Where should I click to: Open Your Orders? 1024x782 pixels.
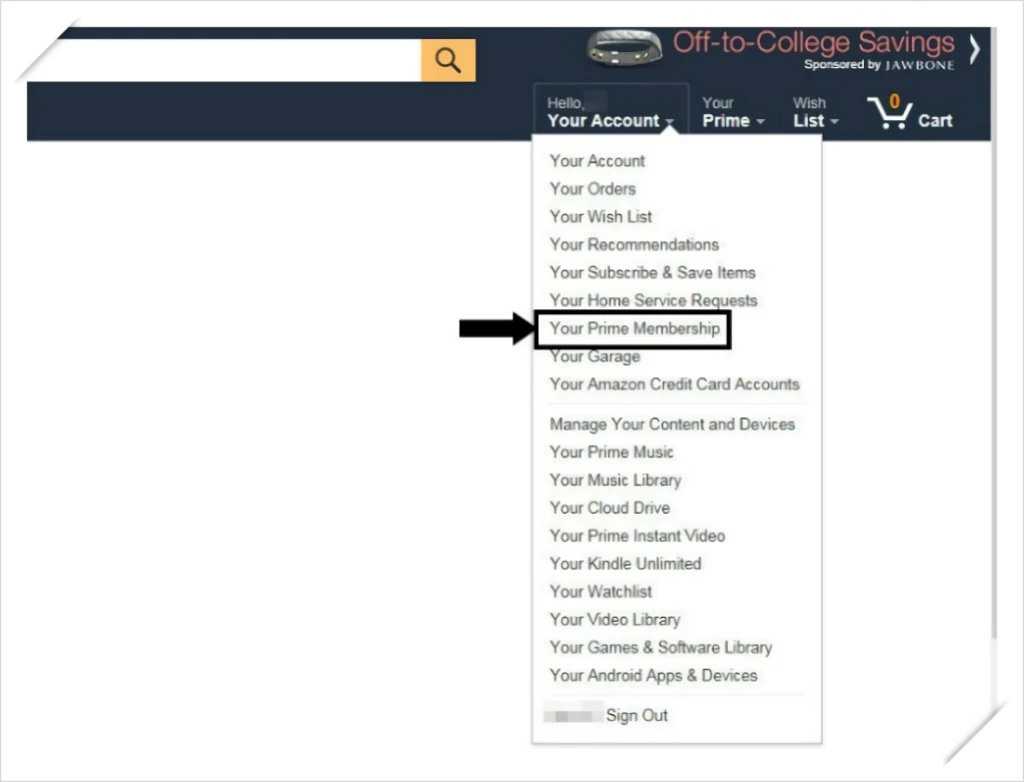coord(592,189)
